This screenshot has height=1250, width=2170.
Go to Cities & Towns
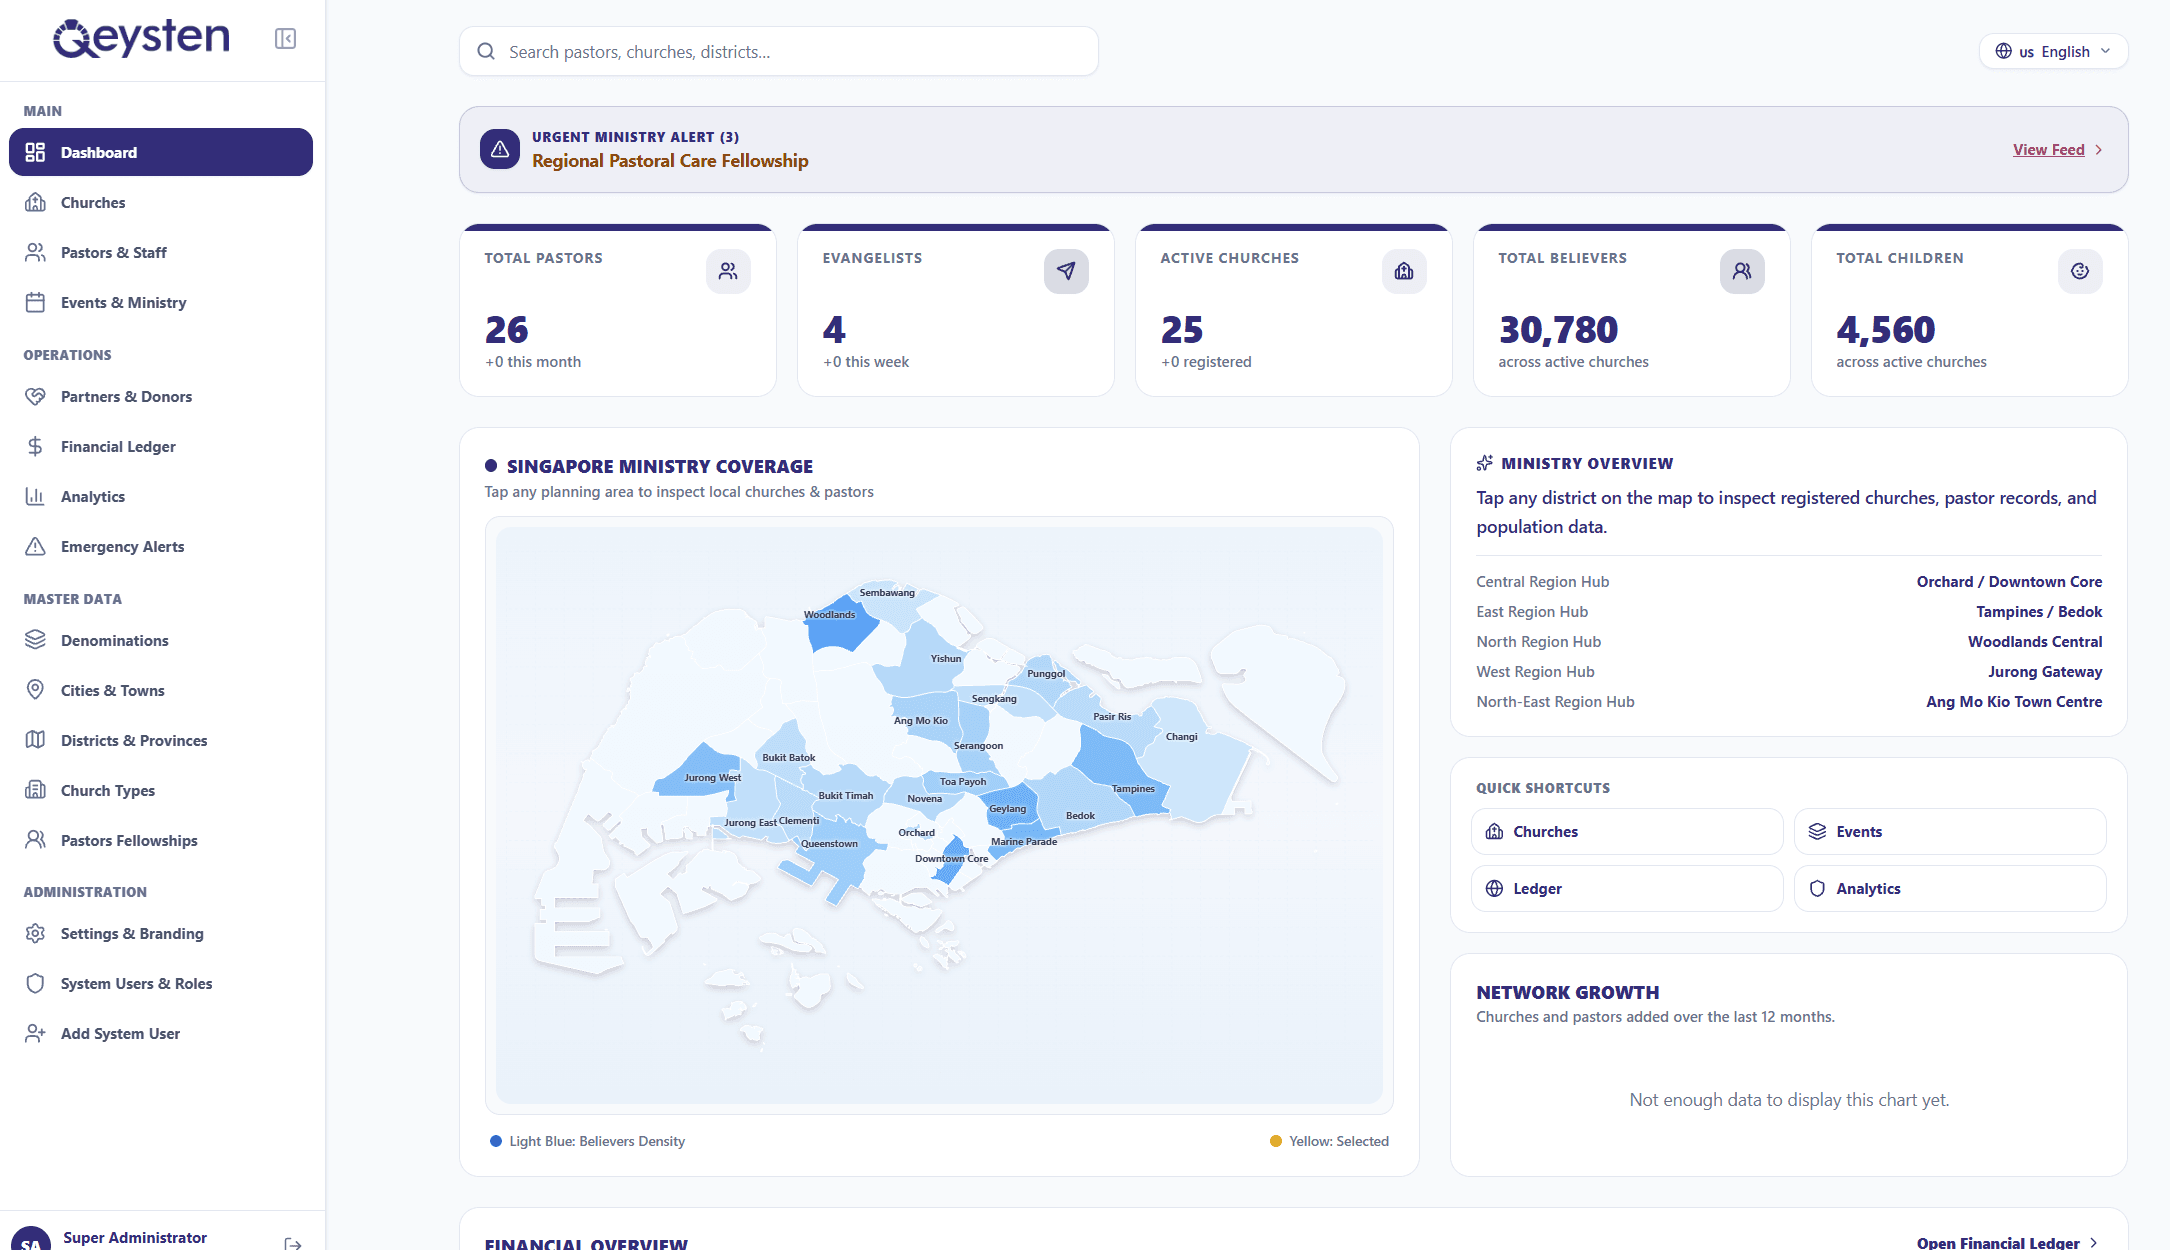pyautogui.click(x=161, y=690)
